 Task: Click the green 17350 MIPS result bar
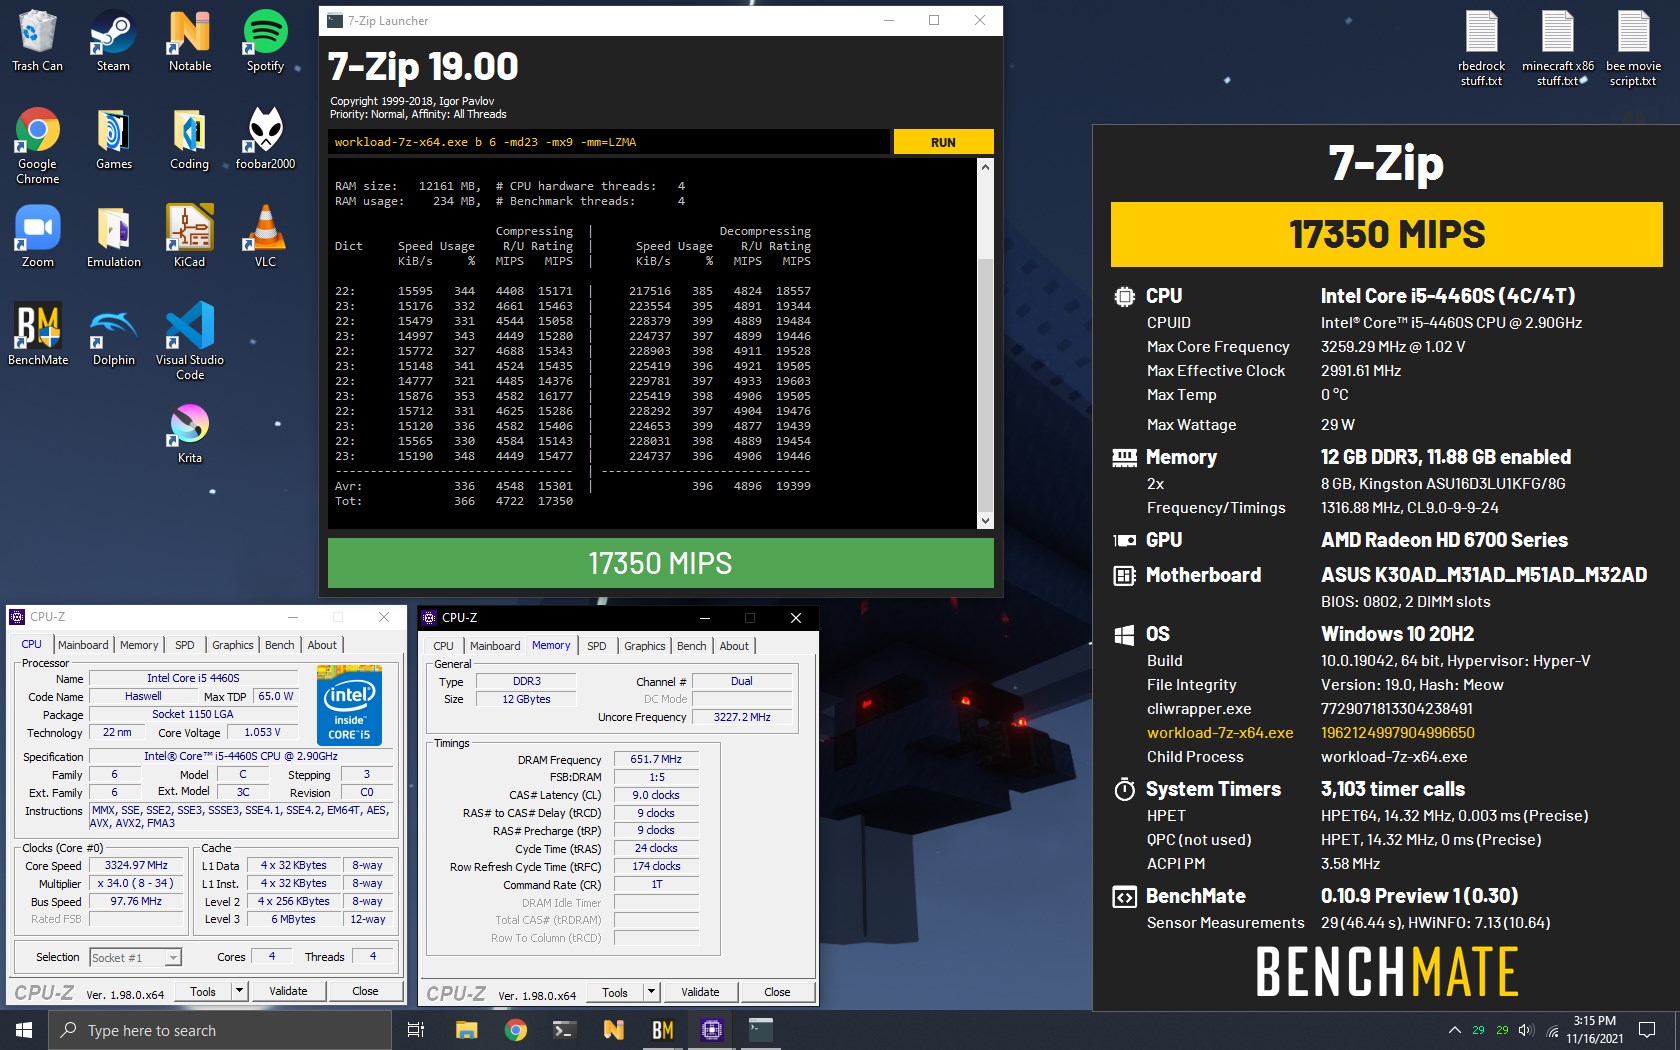click(x=660, y=563)
